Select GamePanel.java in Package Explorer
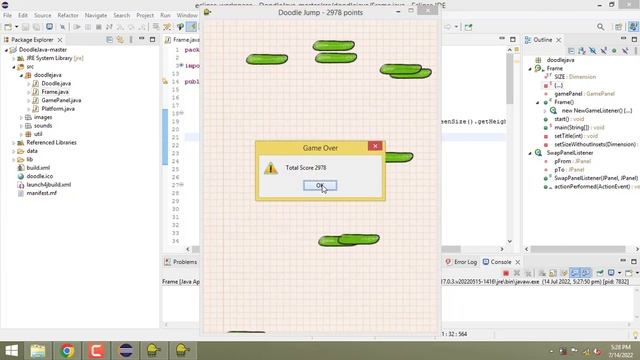The height and width of the screenshot is (360, 640). point(61,100)
